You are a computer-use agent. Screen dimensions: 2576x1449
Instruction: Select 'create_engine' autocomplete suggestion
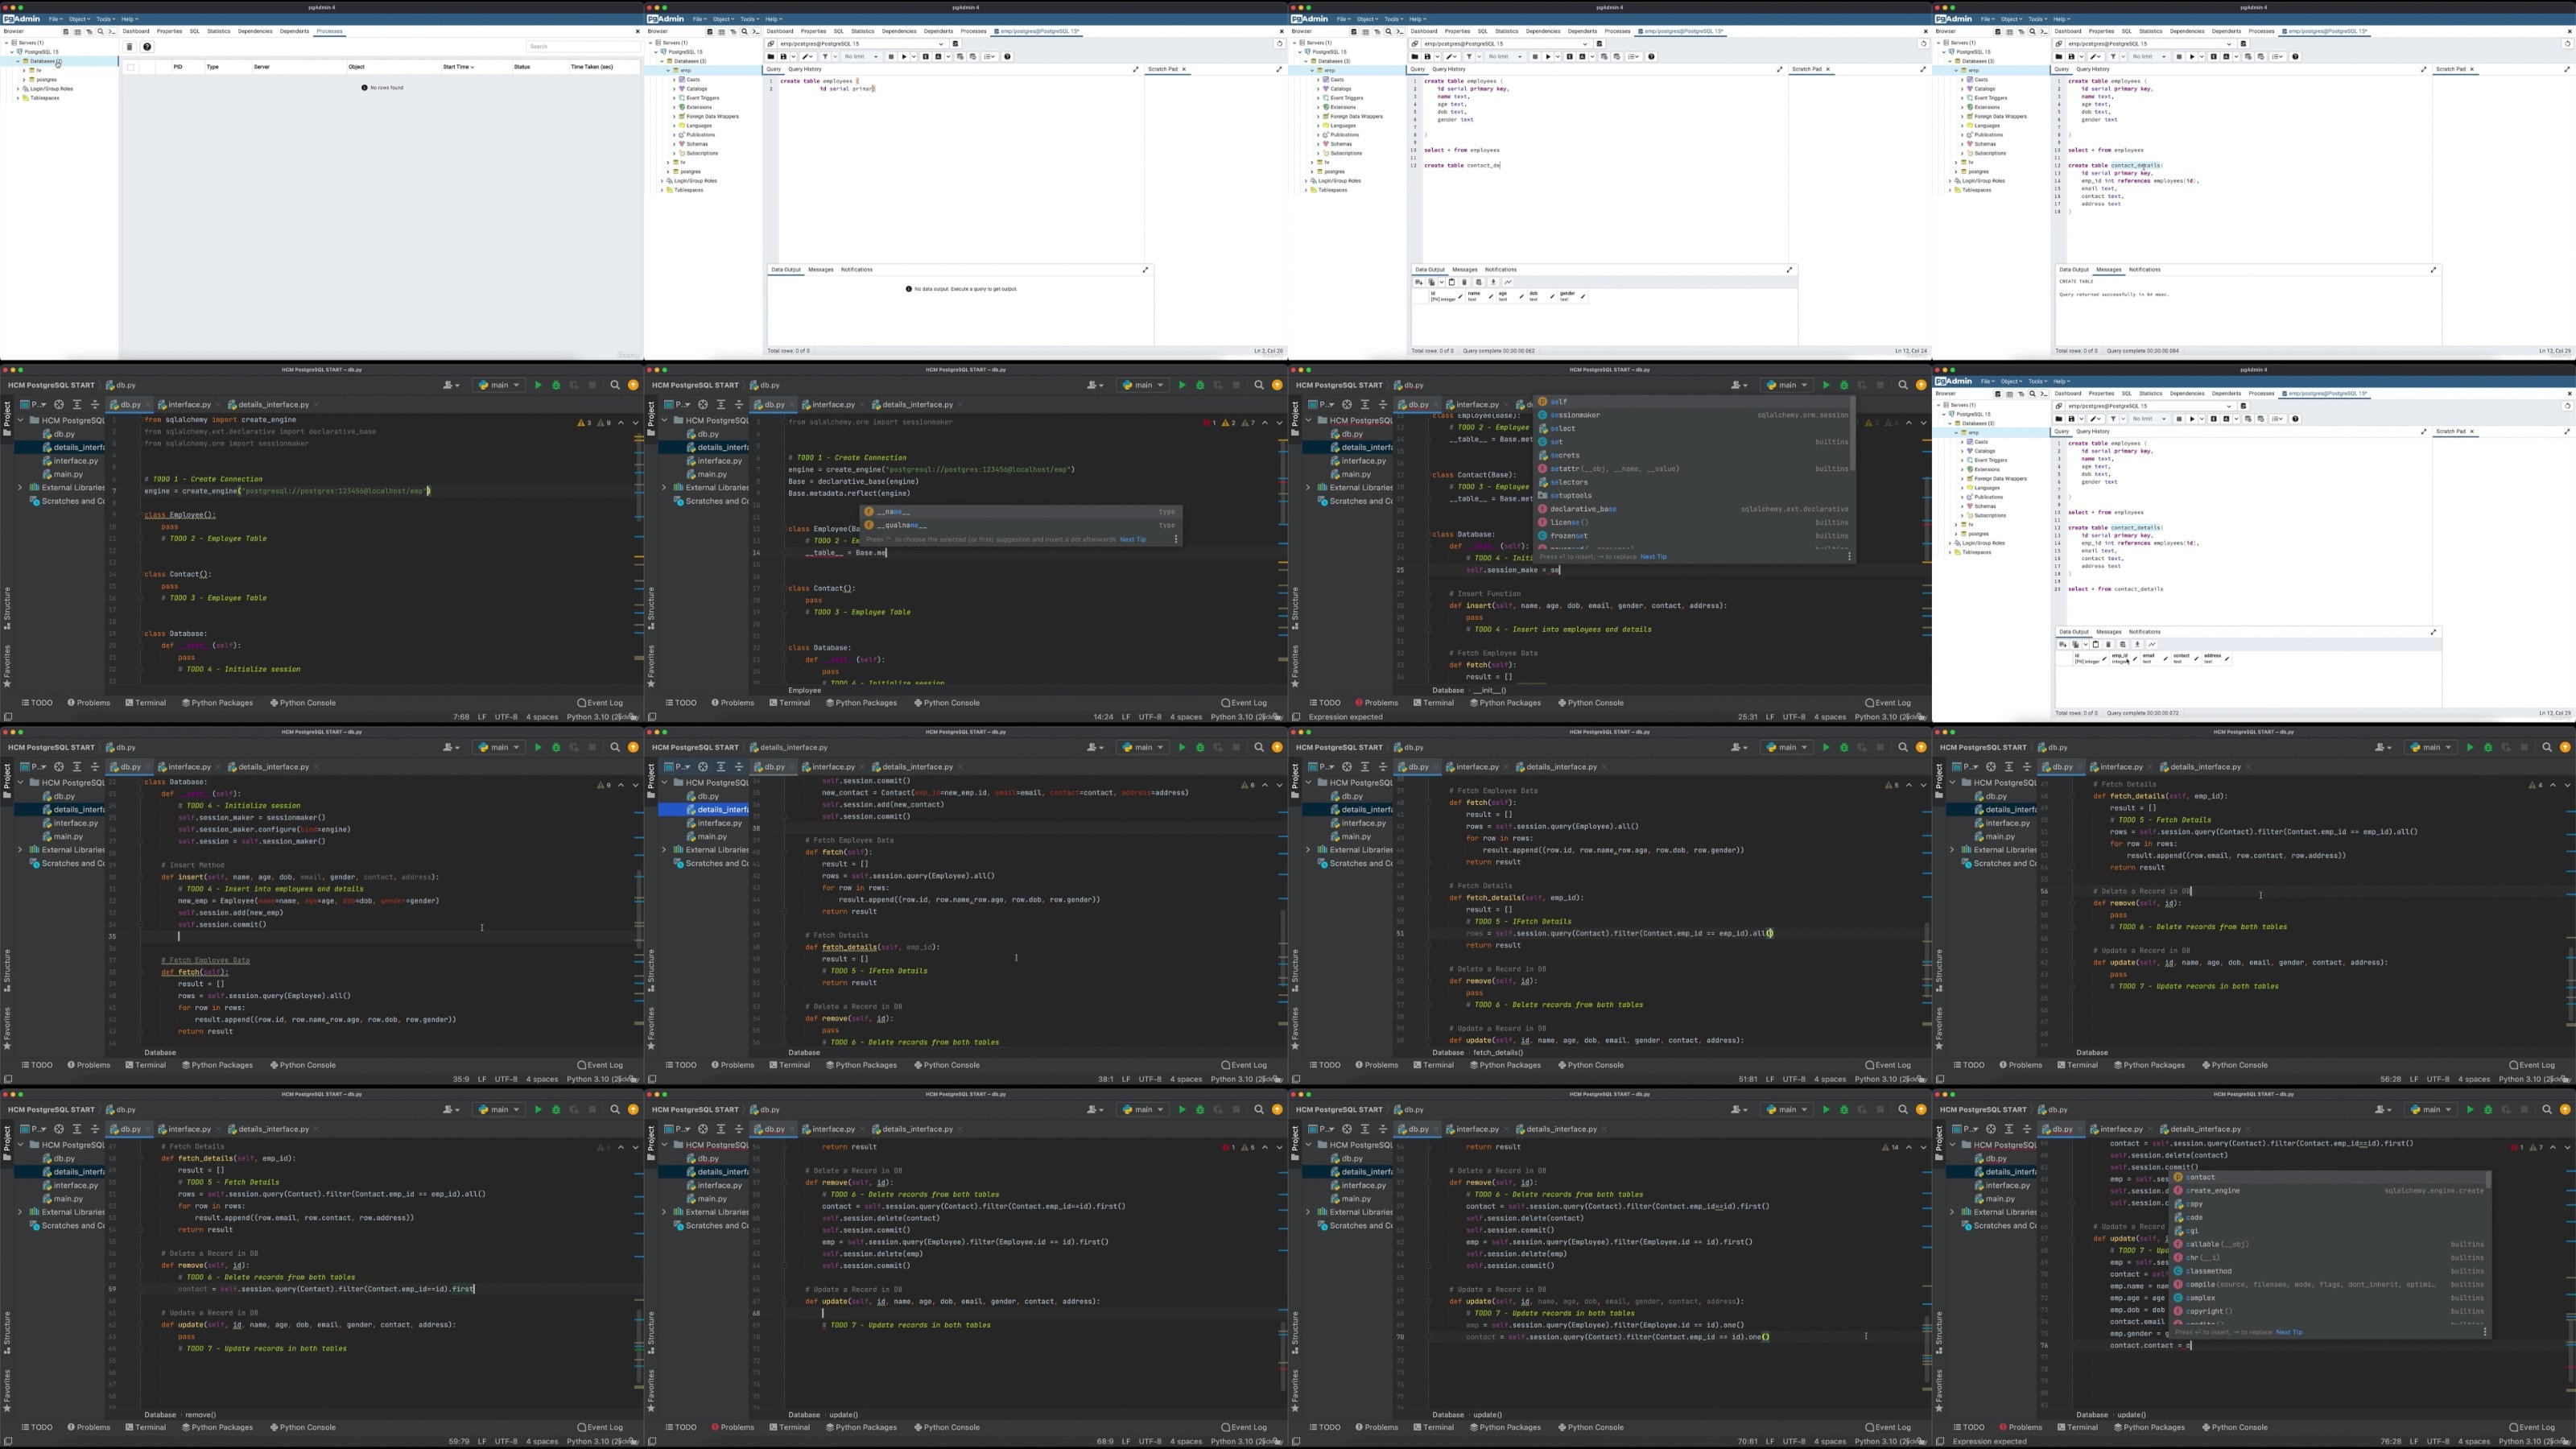[x=2329, y=1191]
